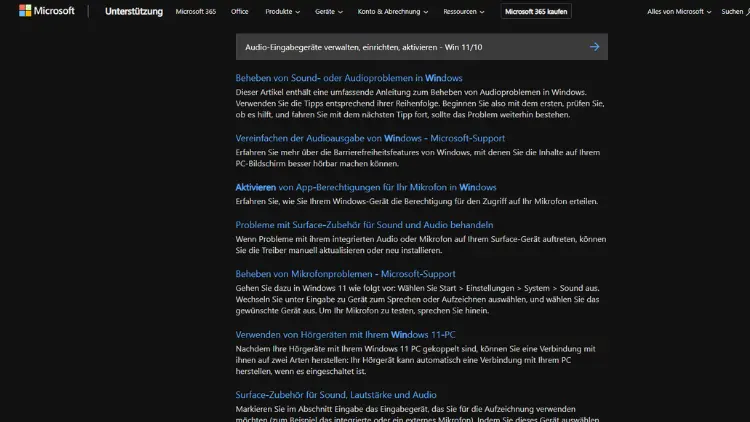Expand the Konto & Abrechnung dropdown

coord(393,11)
